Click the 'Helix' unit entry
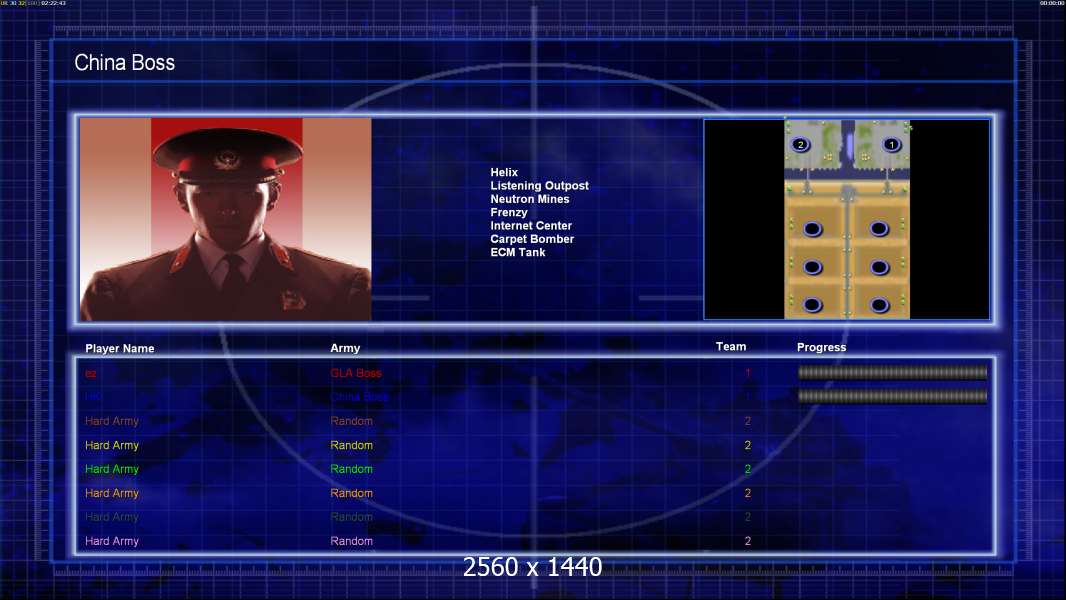The height and width of the screenshot is (600, 1066). click(504, 173)
